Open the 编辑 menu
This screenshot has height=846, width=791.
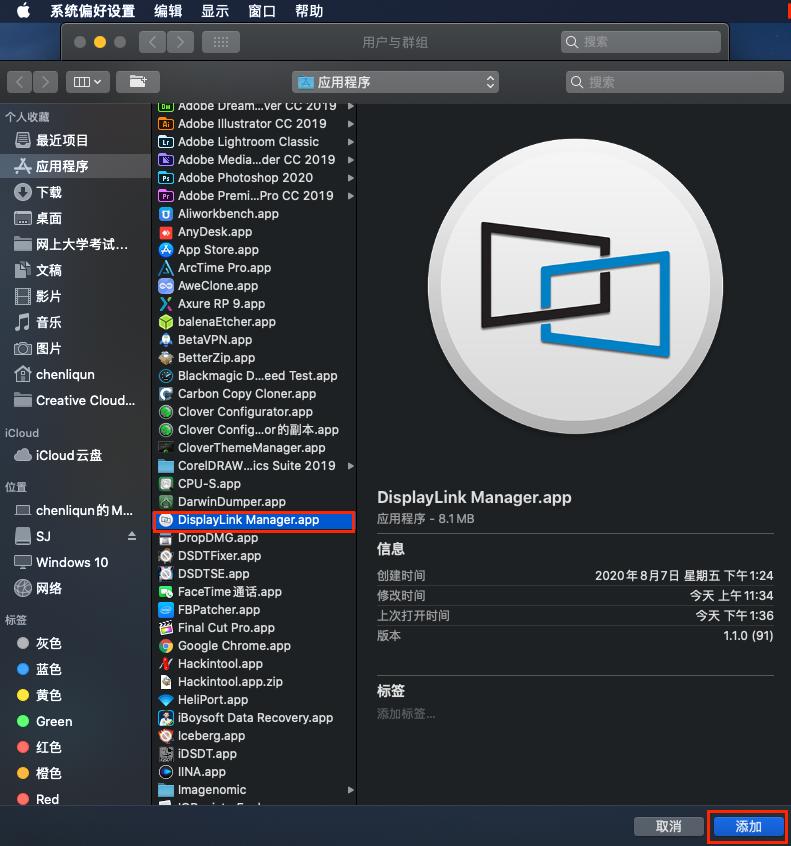coord(168,11)
